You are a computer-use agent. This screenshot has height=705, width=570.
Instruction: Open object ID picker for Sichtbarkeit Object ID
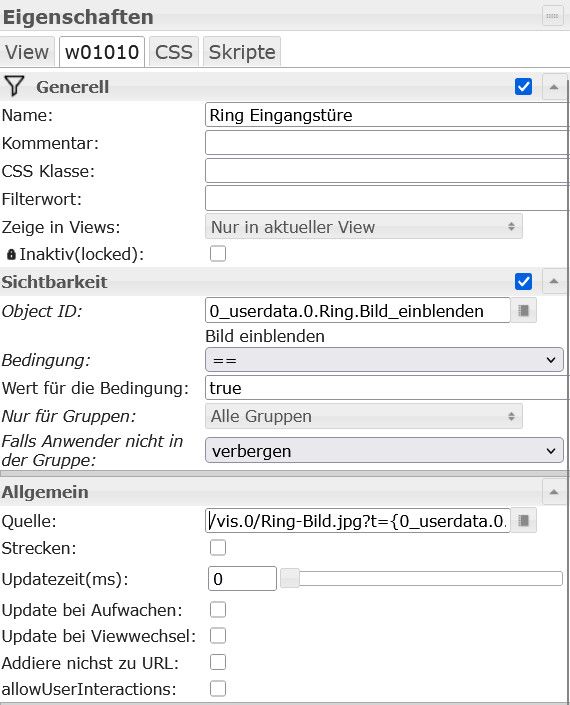tap(523, 311)
